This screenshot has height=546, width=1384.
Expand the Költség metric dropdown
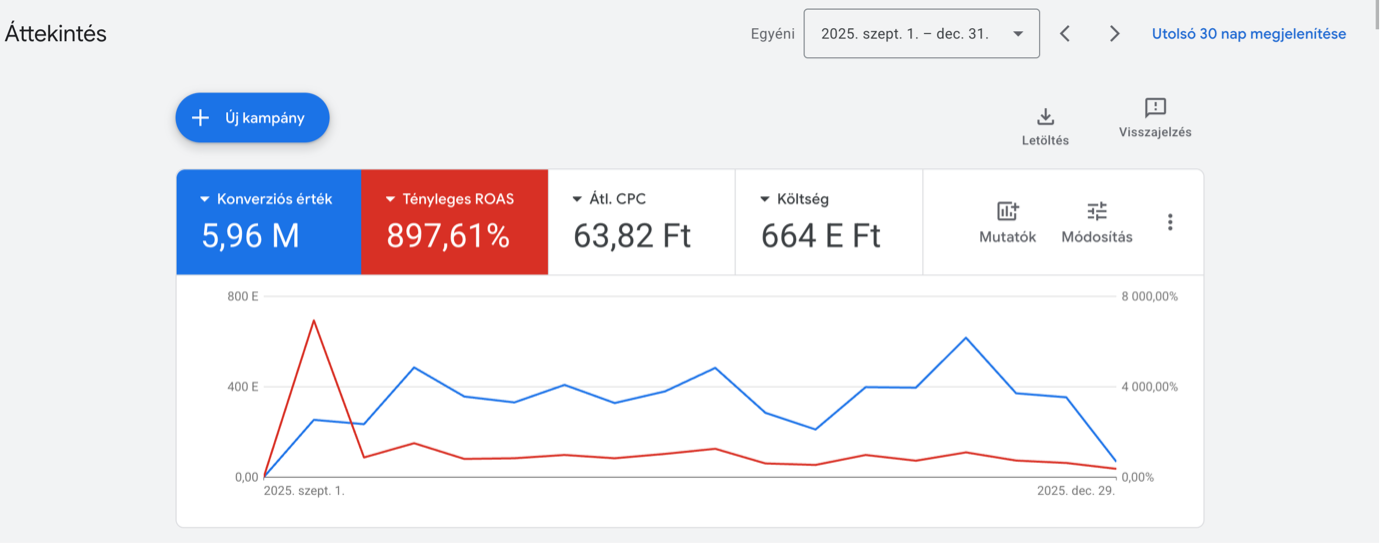coord(764,199)
